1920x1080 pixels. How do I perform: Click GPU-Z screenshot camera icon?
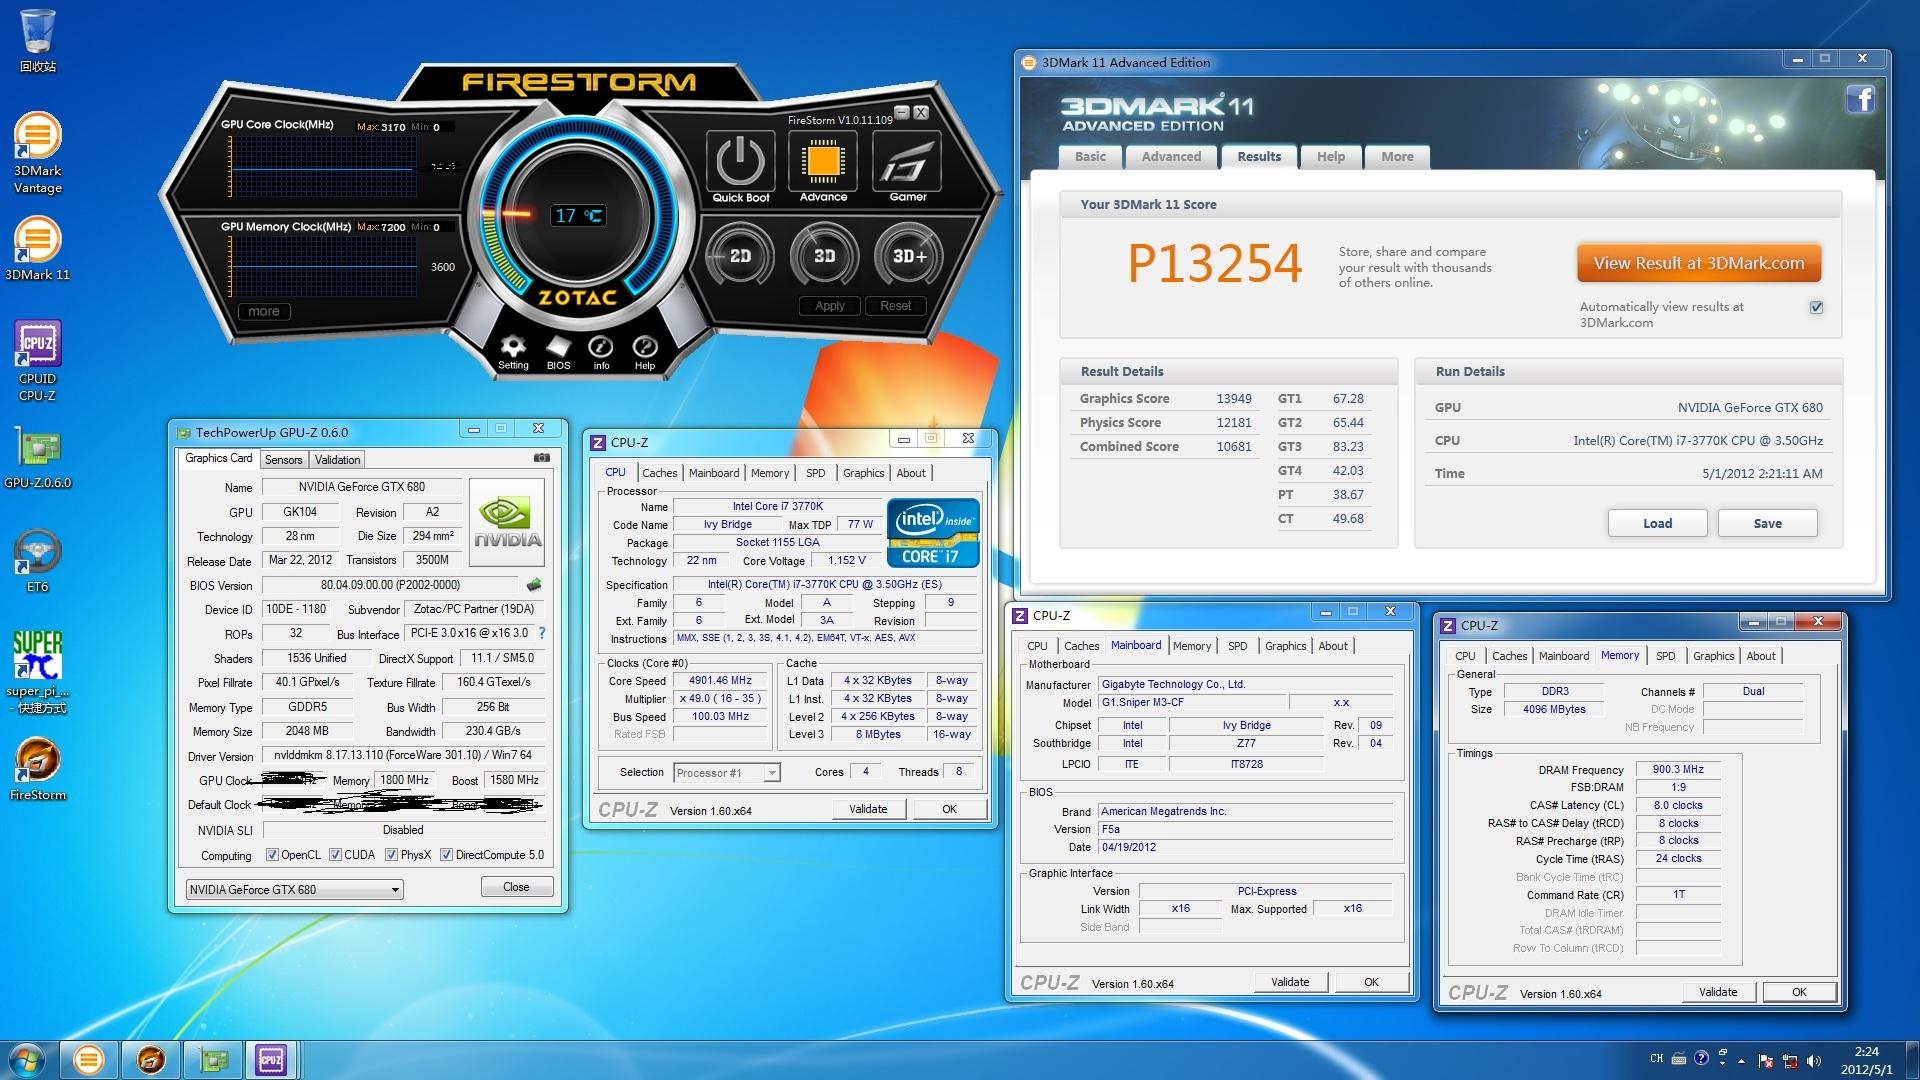tap(542, 458)
